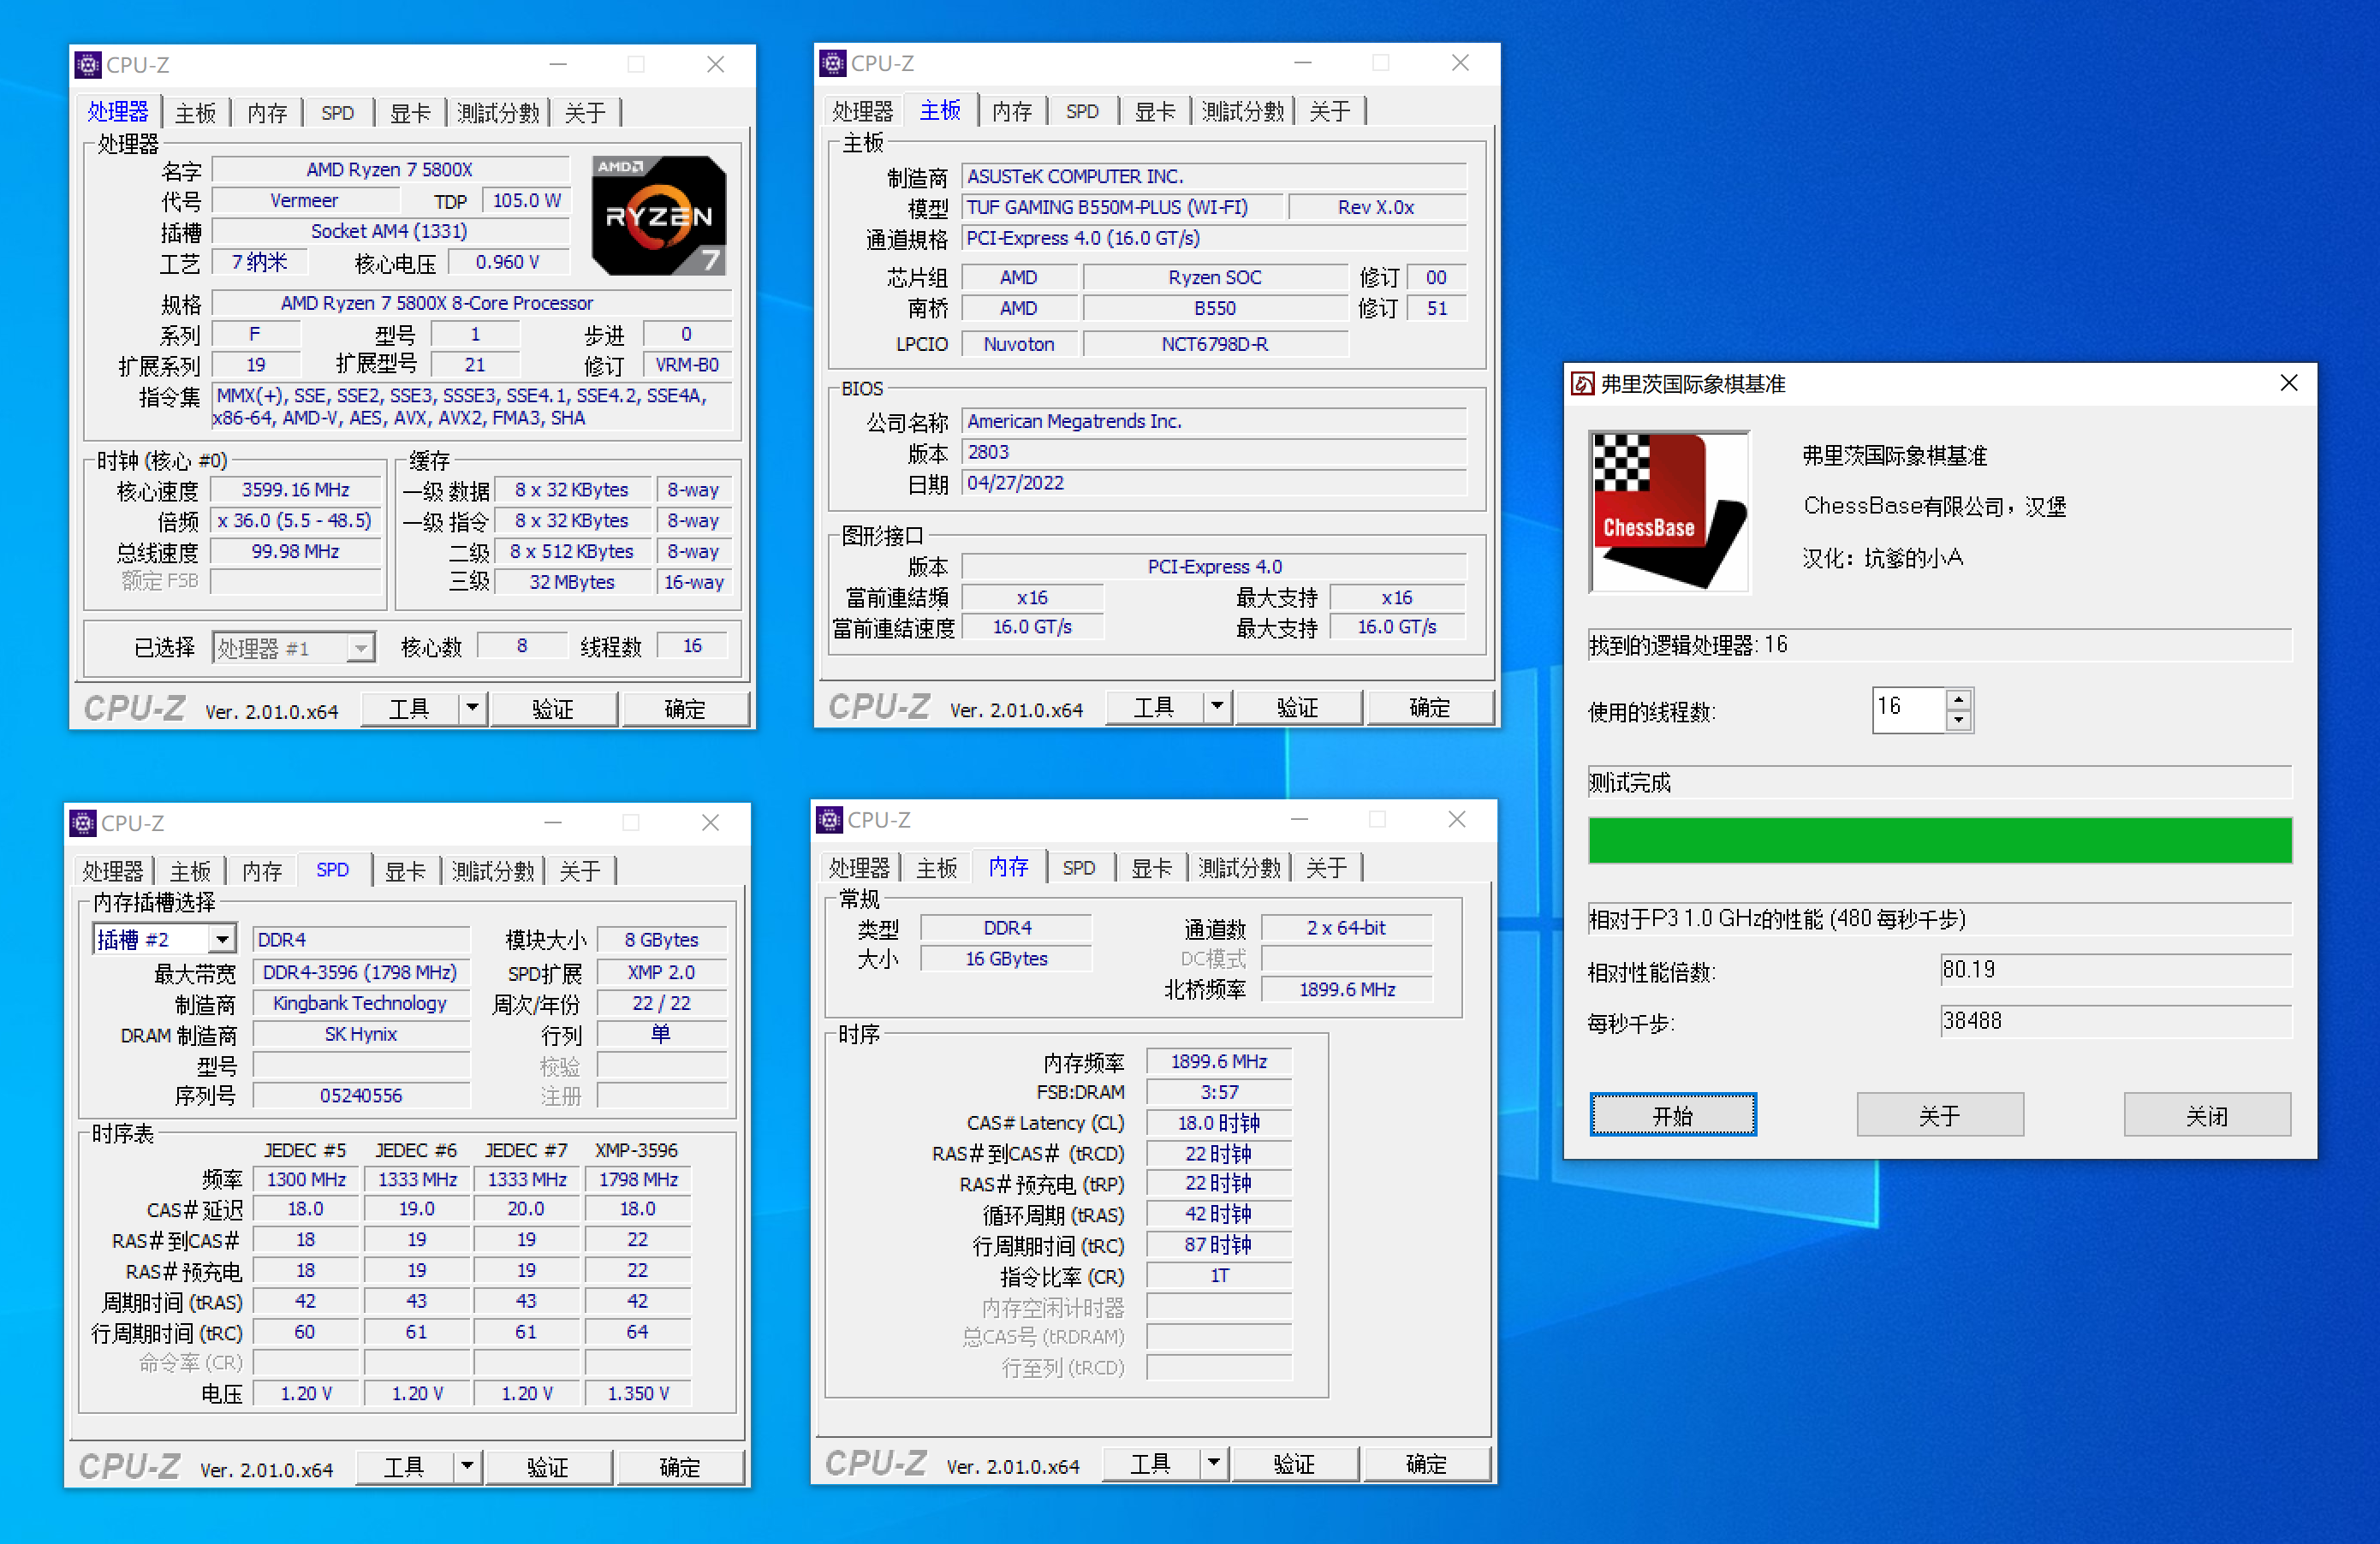
Task: Click 验证 in the memory window
Action: point(1295,1464)
